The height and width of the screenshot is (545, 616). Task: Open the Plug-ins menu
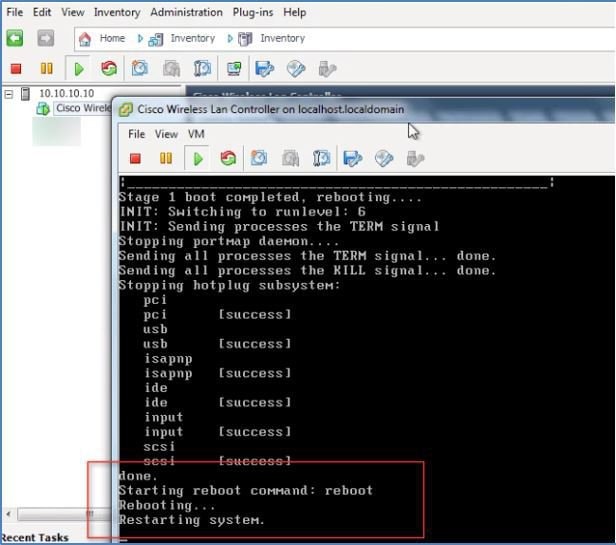pos(253,13)
